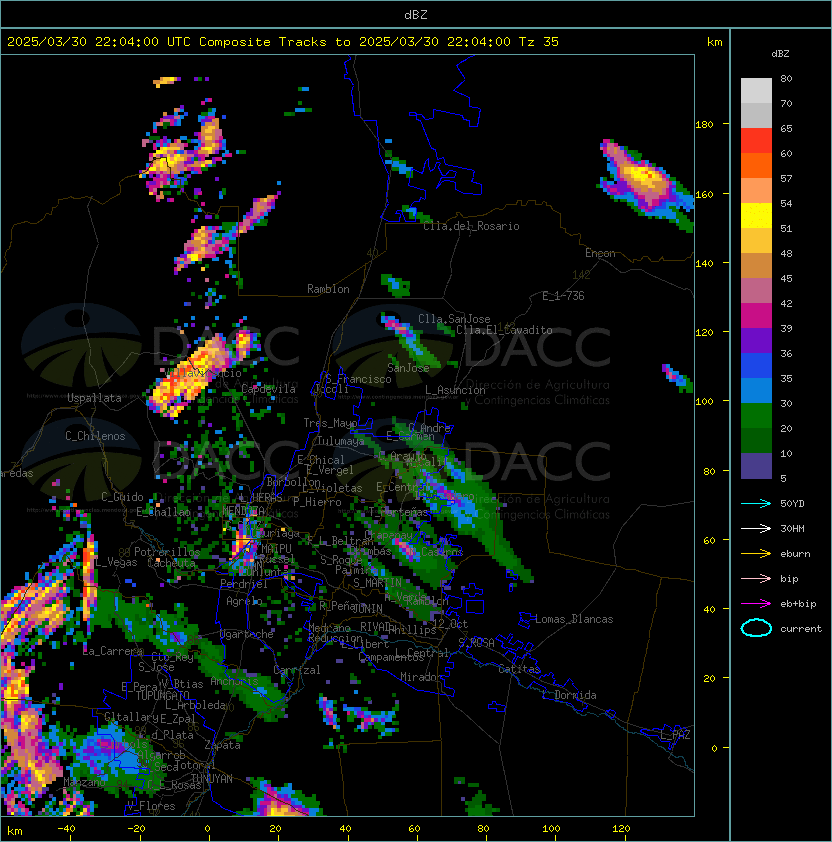Click the 'Lomas_Blancas' map label
Viewport: 832px width, 842px height.
[574, 619]
